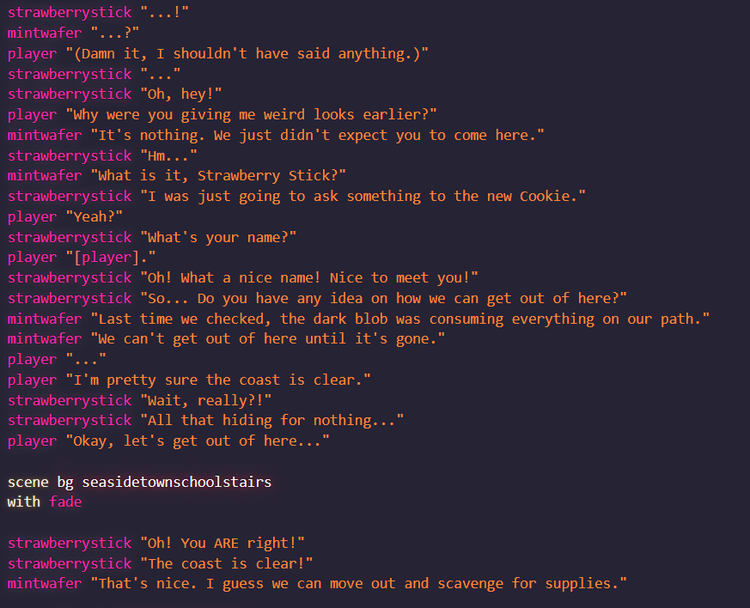Click the "What a nice name!" line
Viewport: 750px width, 608px height.
pos(310,277)
